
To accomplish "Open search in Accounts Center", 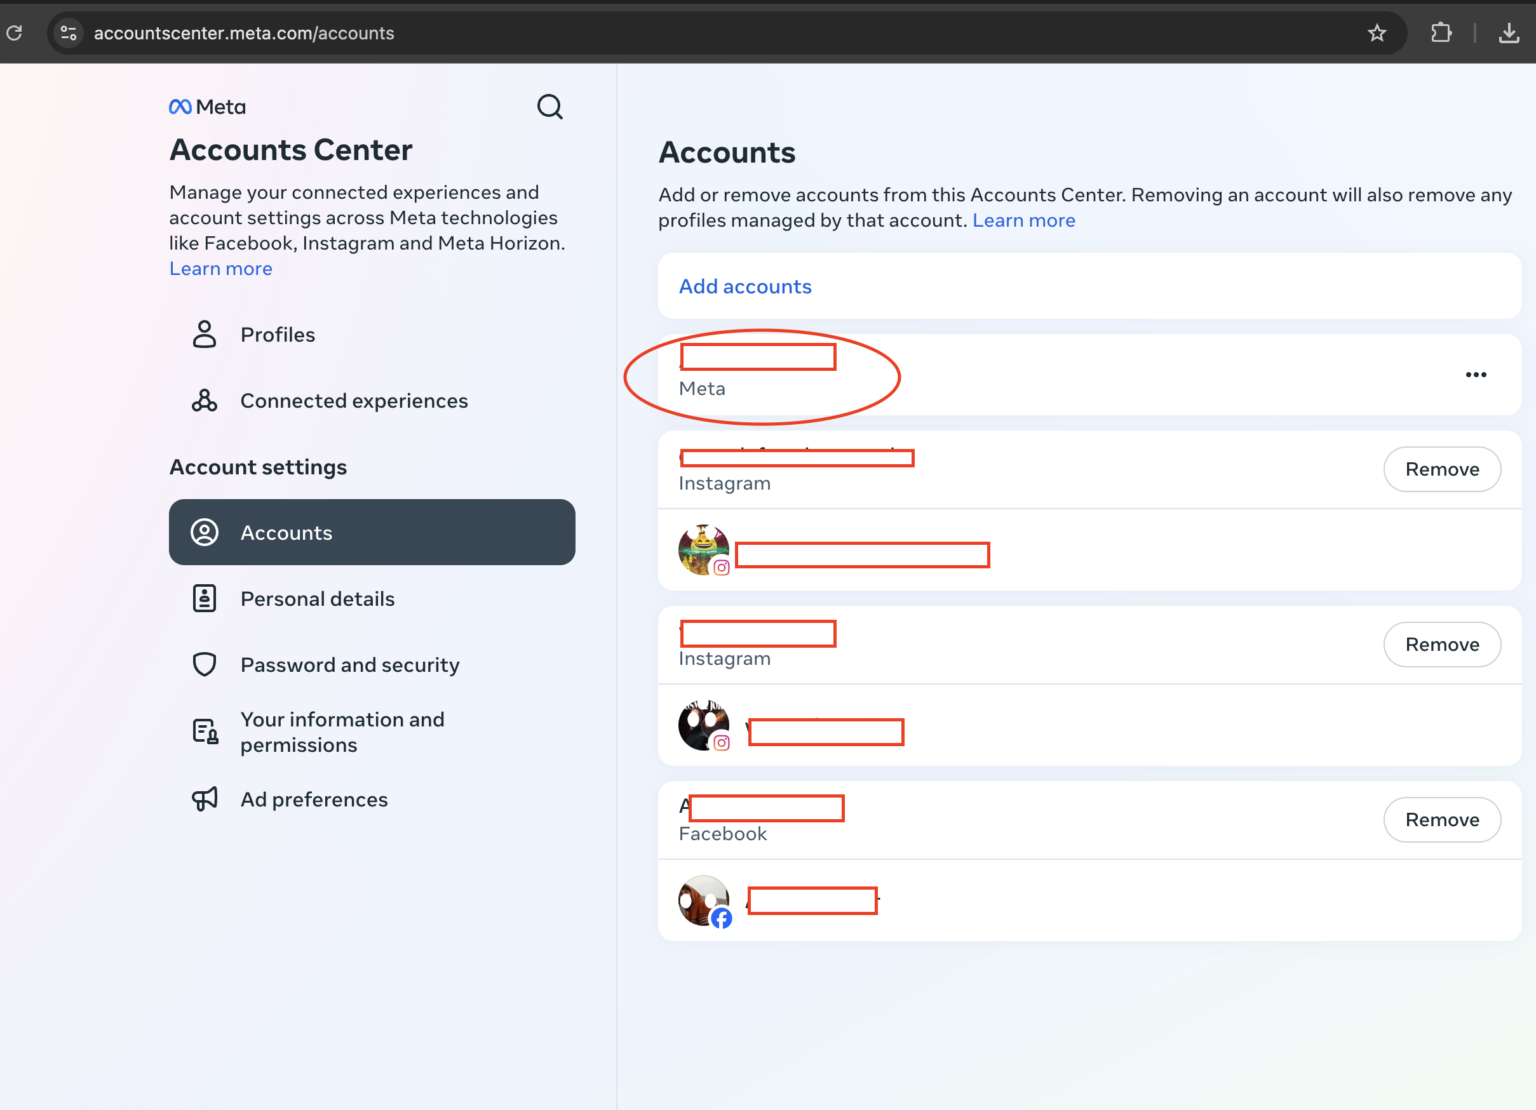I will [550, 106].
